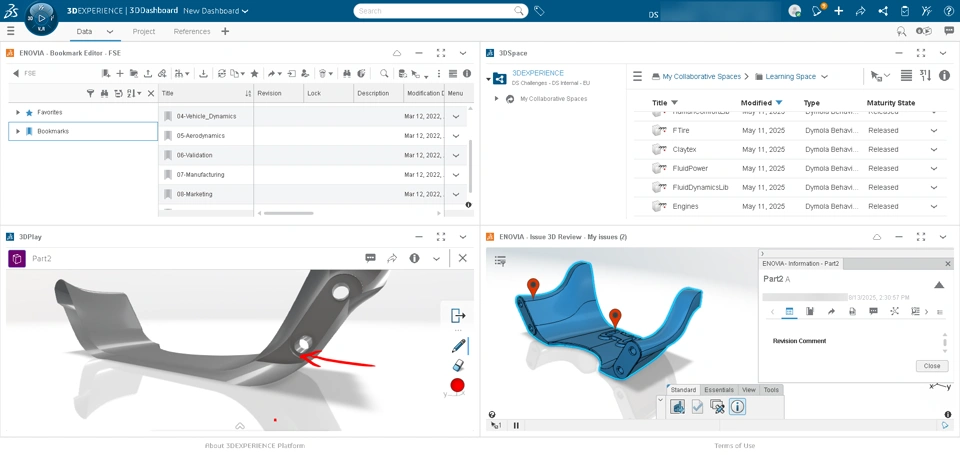Toggle the checkmark command in the Standard action bar

point(697,406)
